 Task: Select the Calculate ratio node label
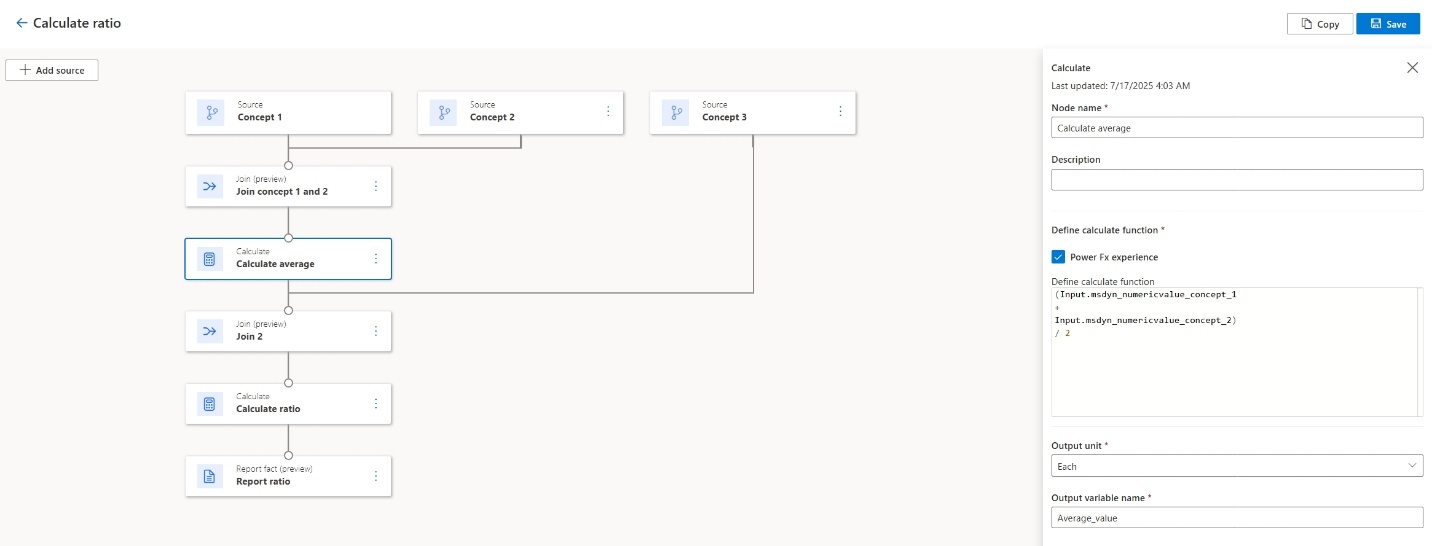pos(268,409)
